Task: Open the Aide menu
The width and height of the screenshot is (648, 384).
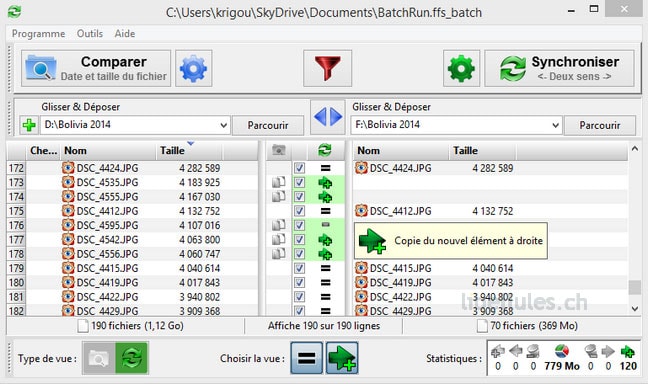Action: coord(125,33)
